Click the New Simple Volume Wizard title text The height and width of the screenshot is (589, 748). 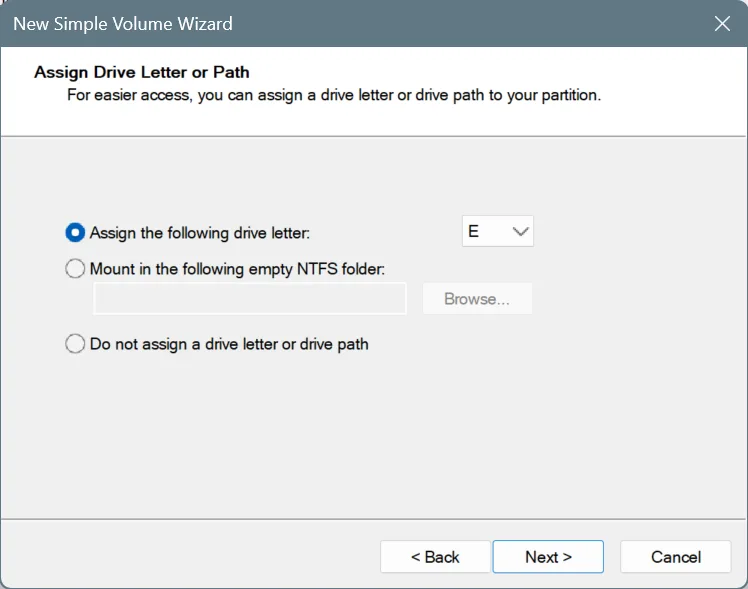[123, 24]
